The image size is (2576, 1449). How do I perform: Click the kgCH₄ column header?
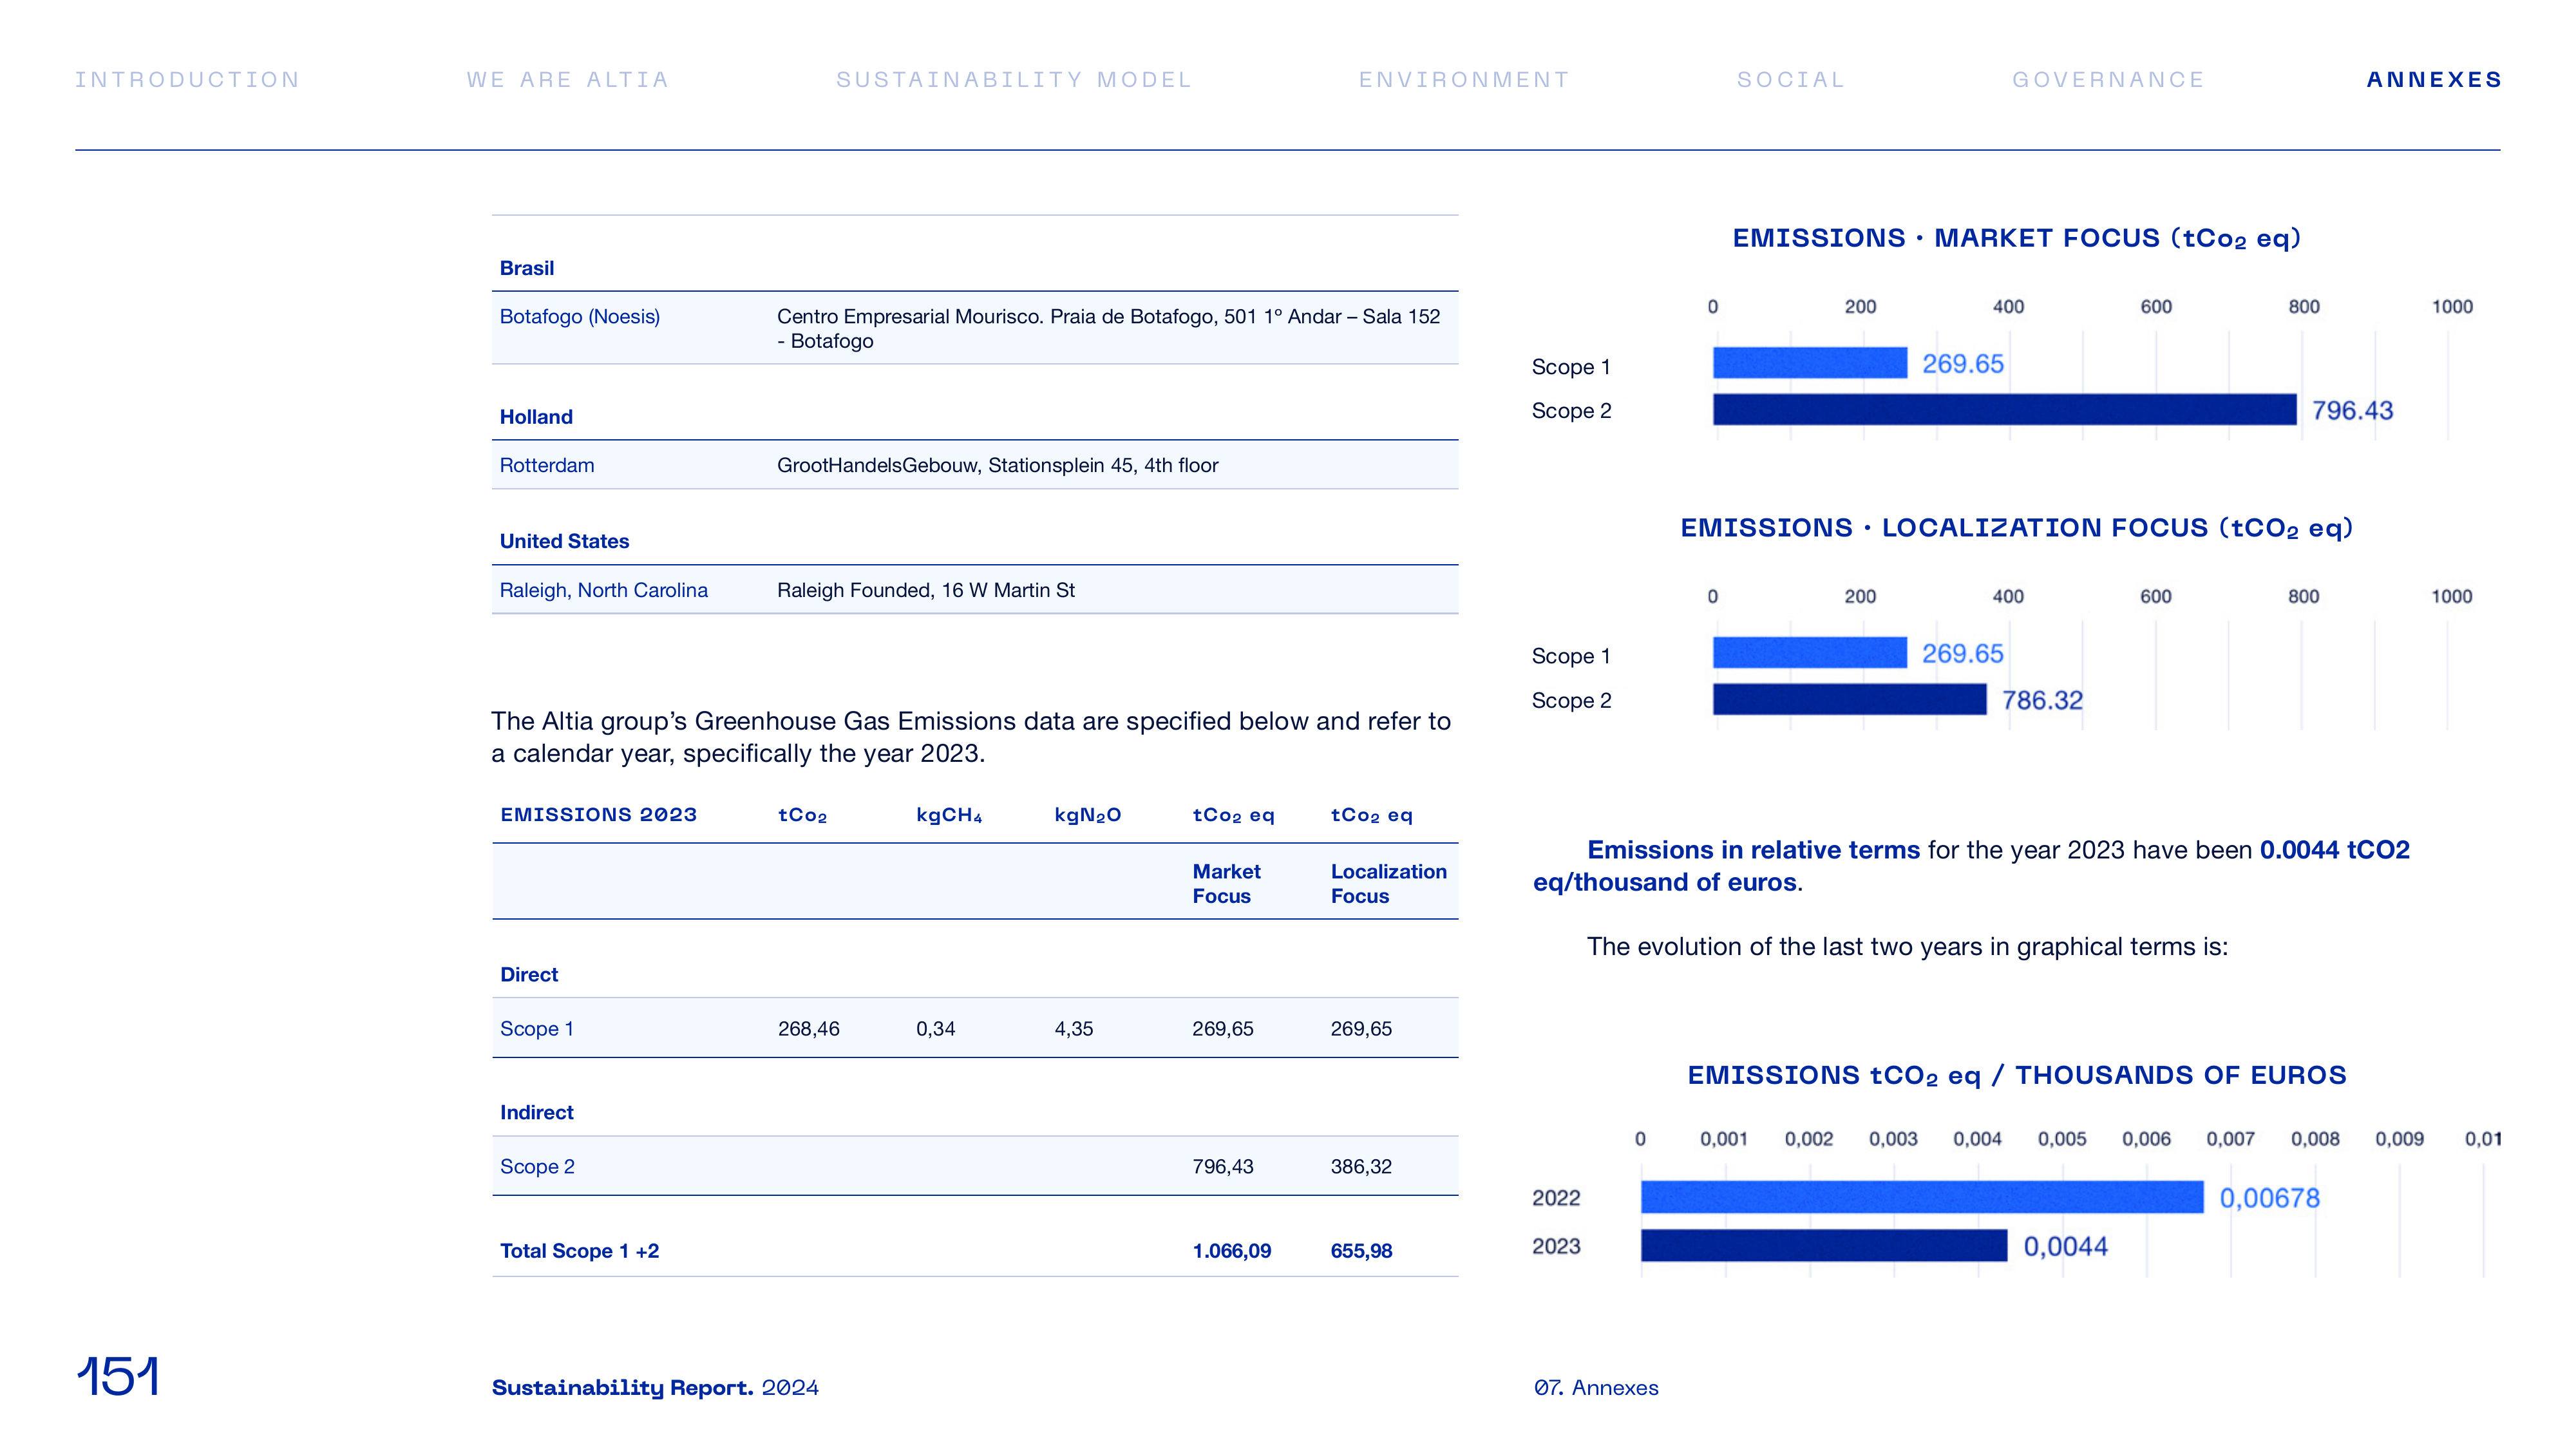tap(949, 815)
